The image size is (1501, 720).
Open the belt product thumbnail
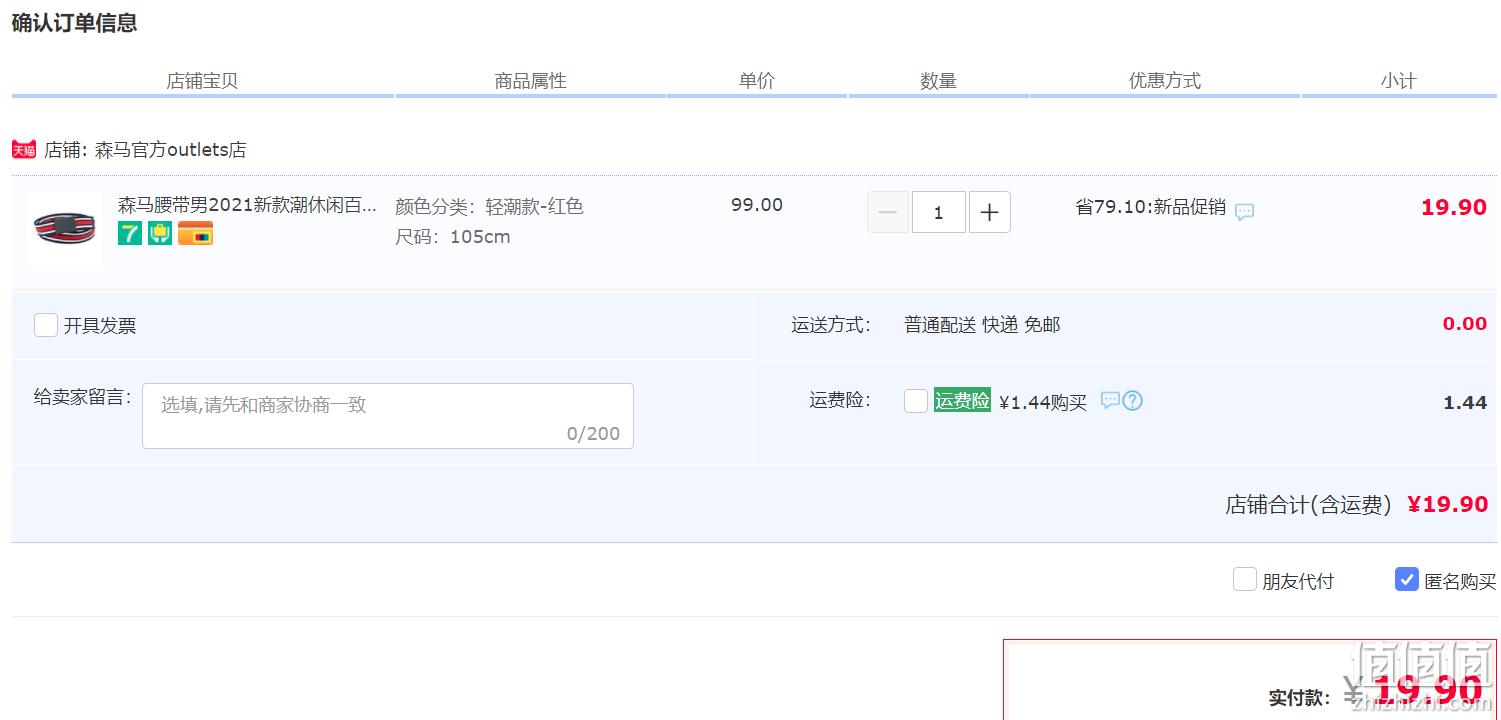64,228
